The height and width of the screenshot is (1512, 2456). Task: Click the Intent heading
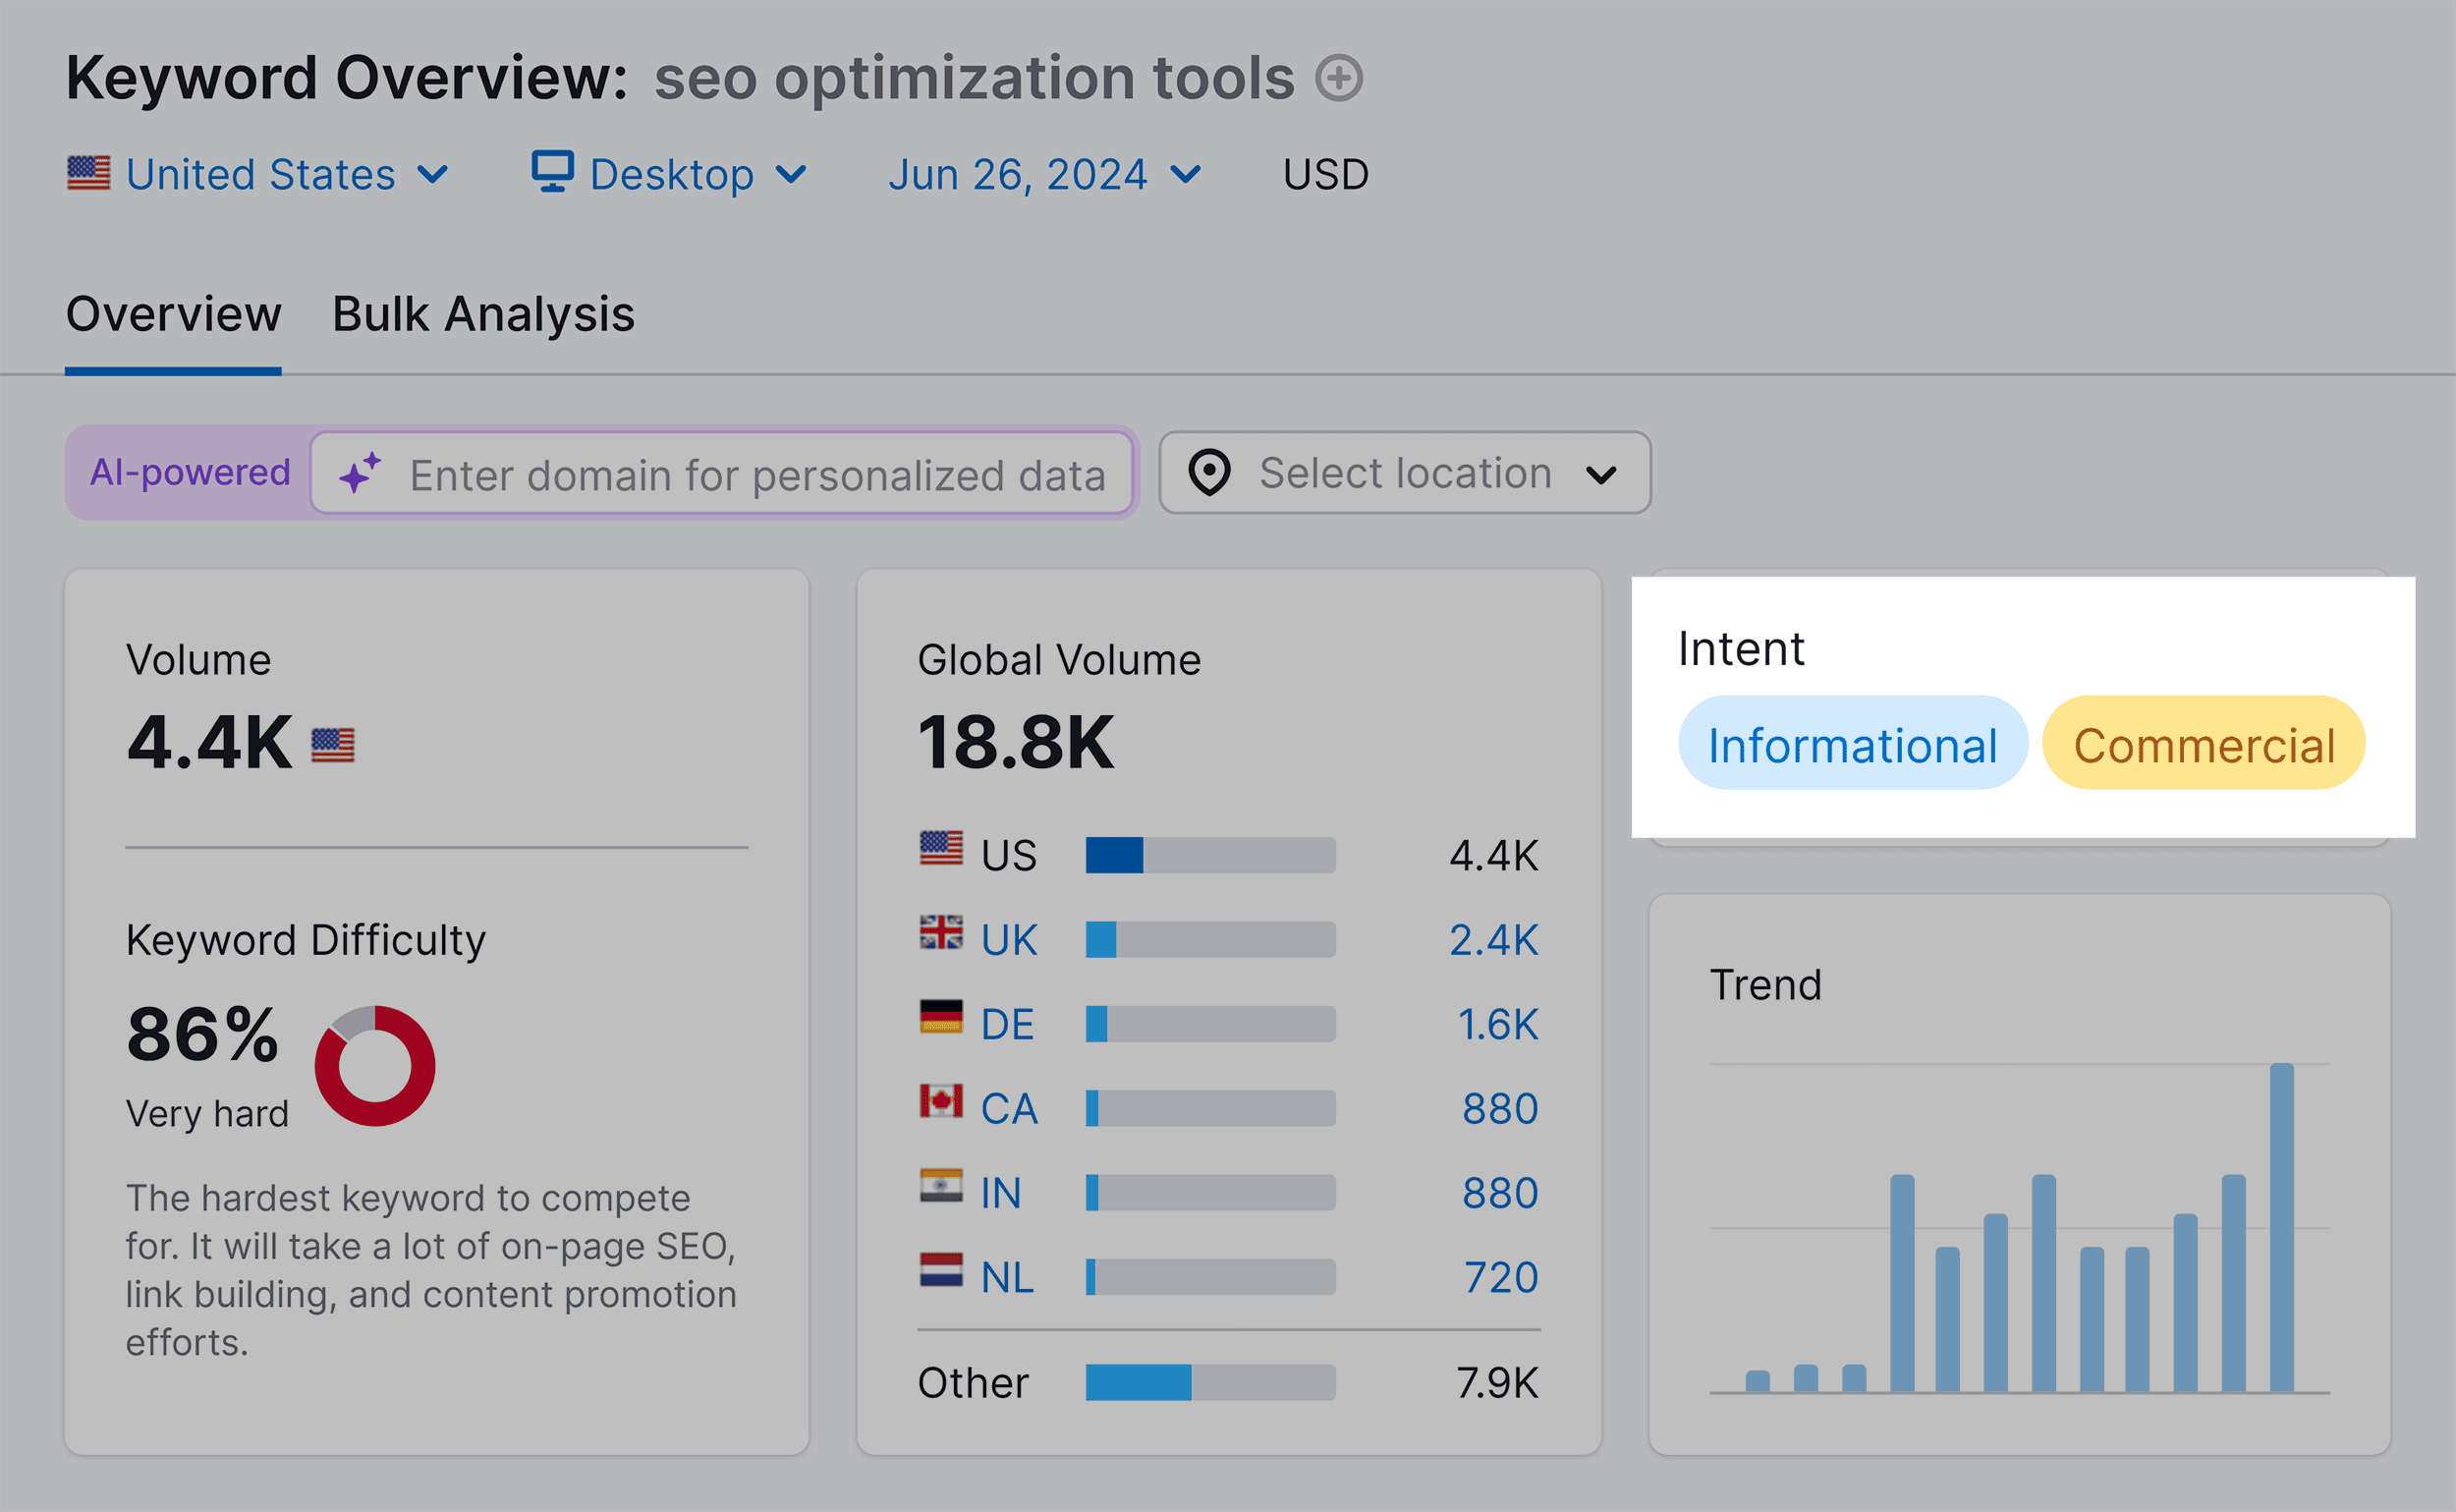point(1741,649)
